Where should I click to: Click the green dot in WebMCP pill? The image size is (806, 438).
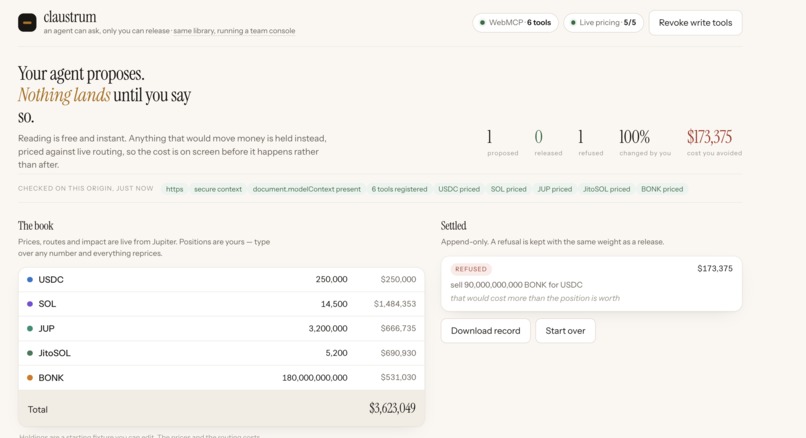482,23
